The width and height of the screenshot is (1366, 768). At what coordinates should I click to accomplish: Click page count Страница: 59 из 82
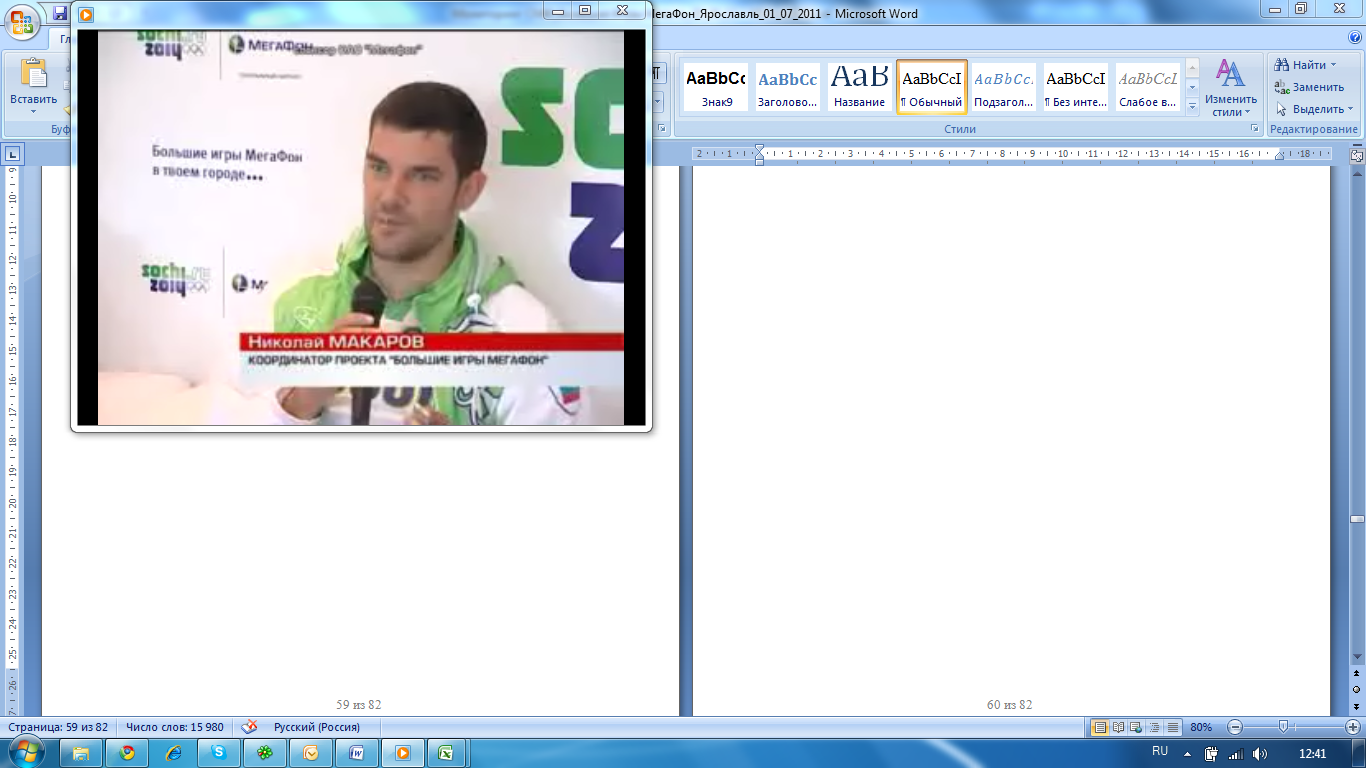(x=58, y=727)
